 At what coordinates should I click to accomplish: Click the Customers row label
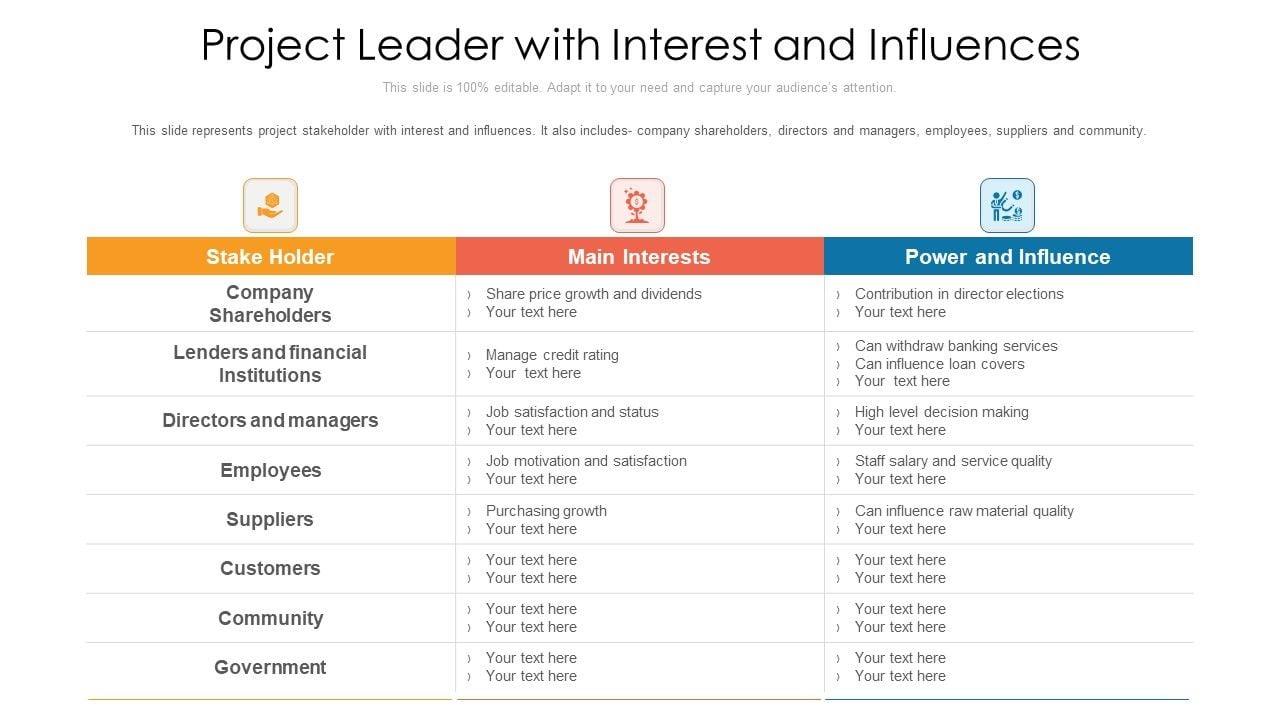pyautogui.click(x=270, y=569)
